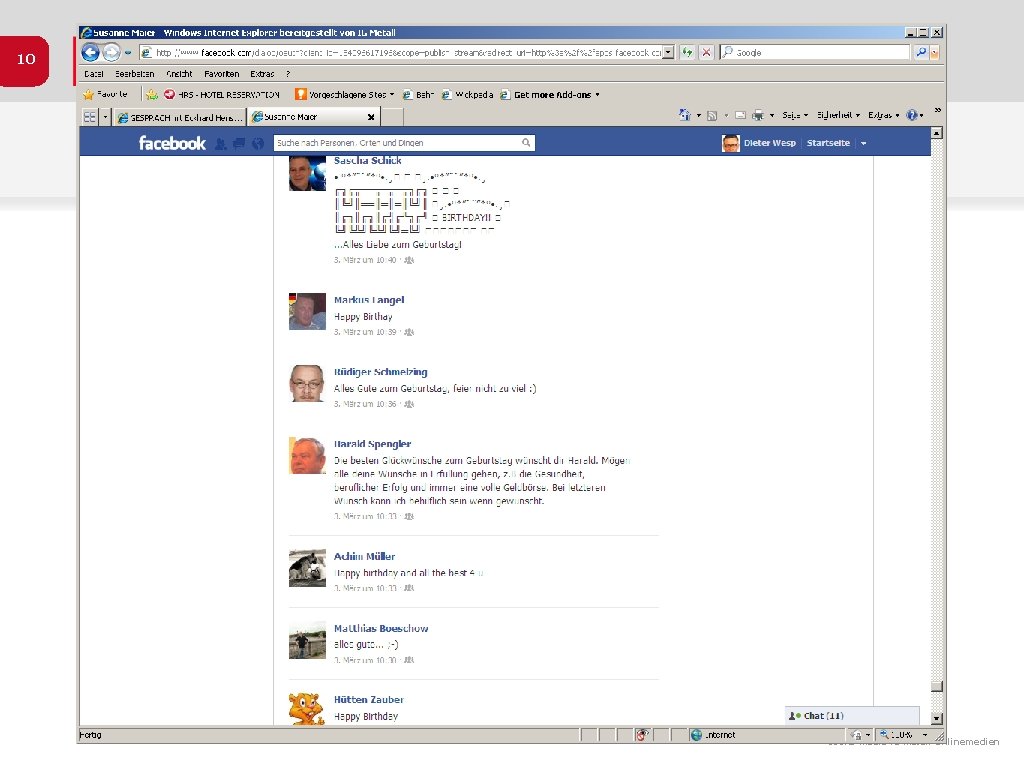The image size is (1024, 768).
Task: Click the Read Mail envelope icon
Action: click(x=741, y=116)
